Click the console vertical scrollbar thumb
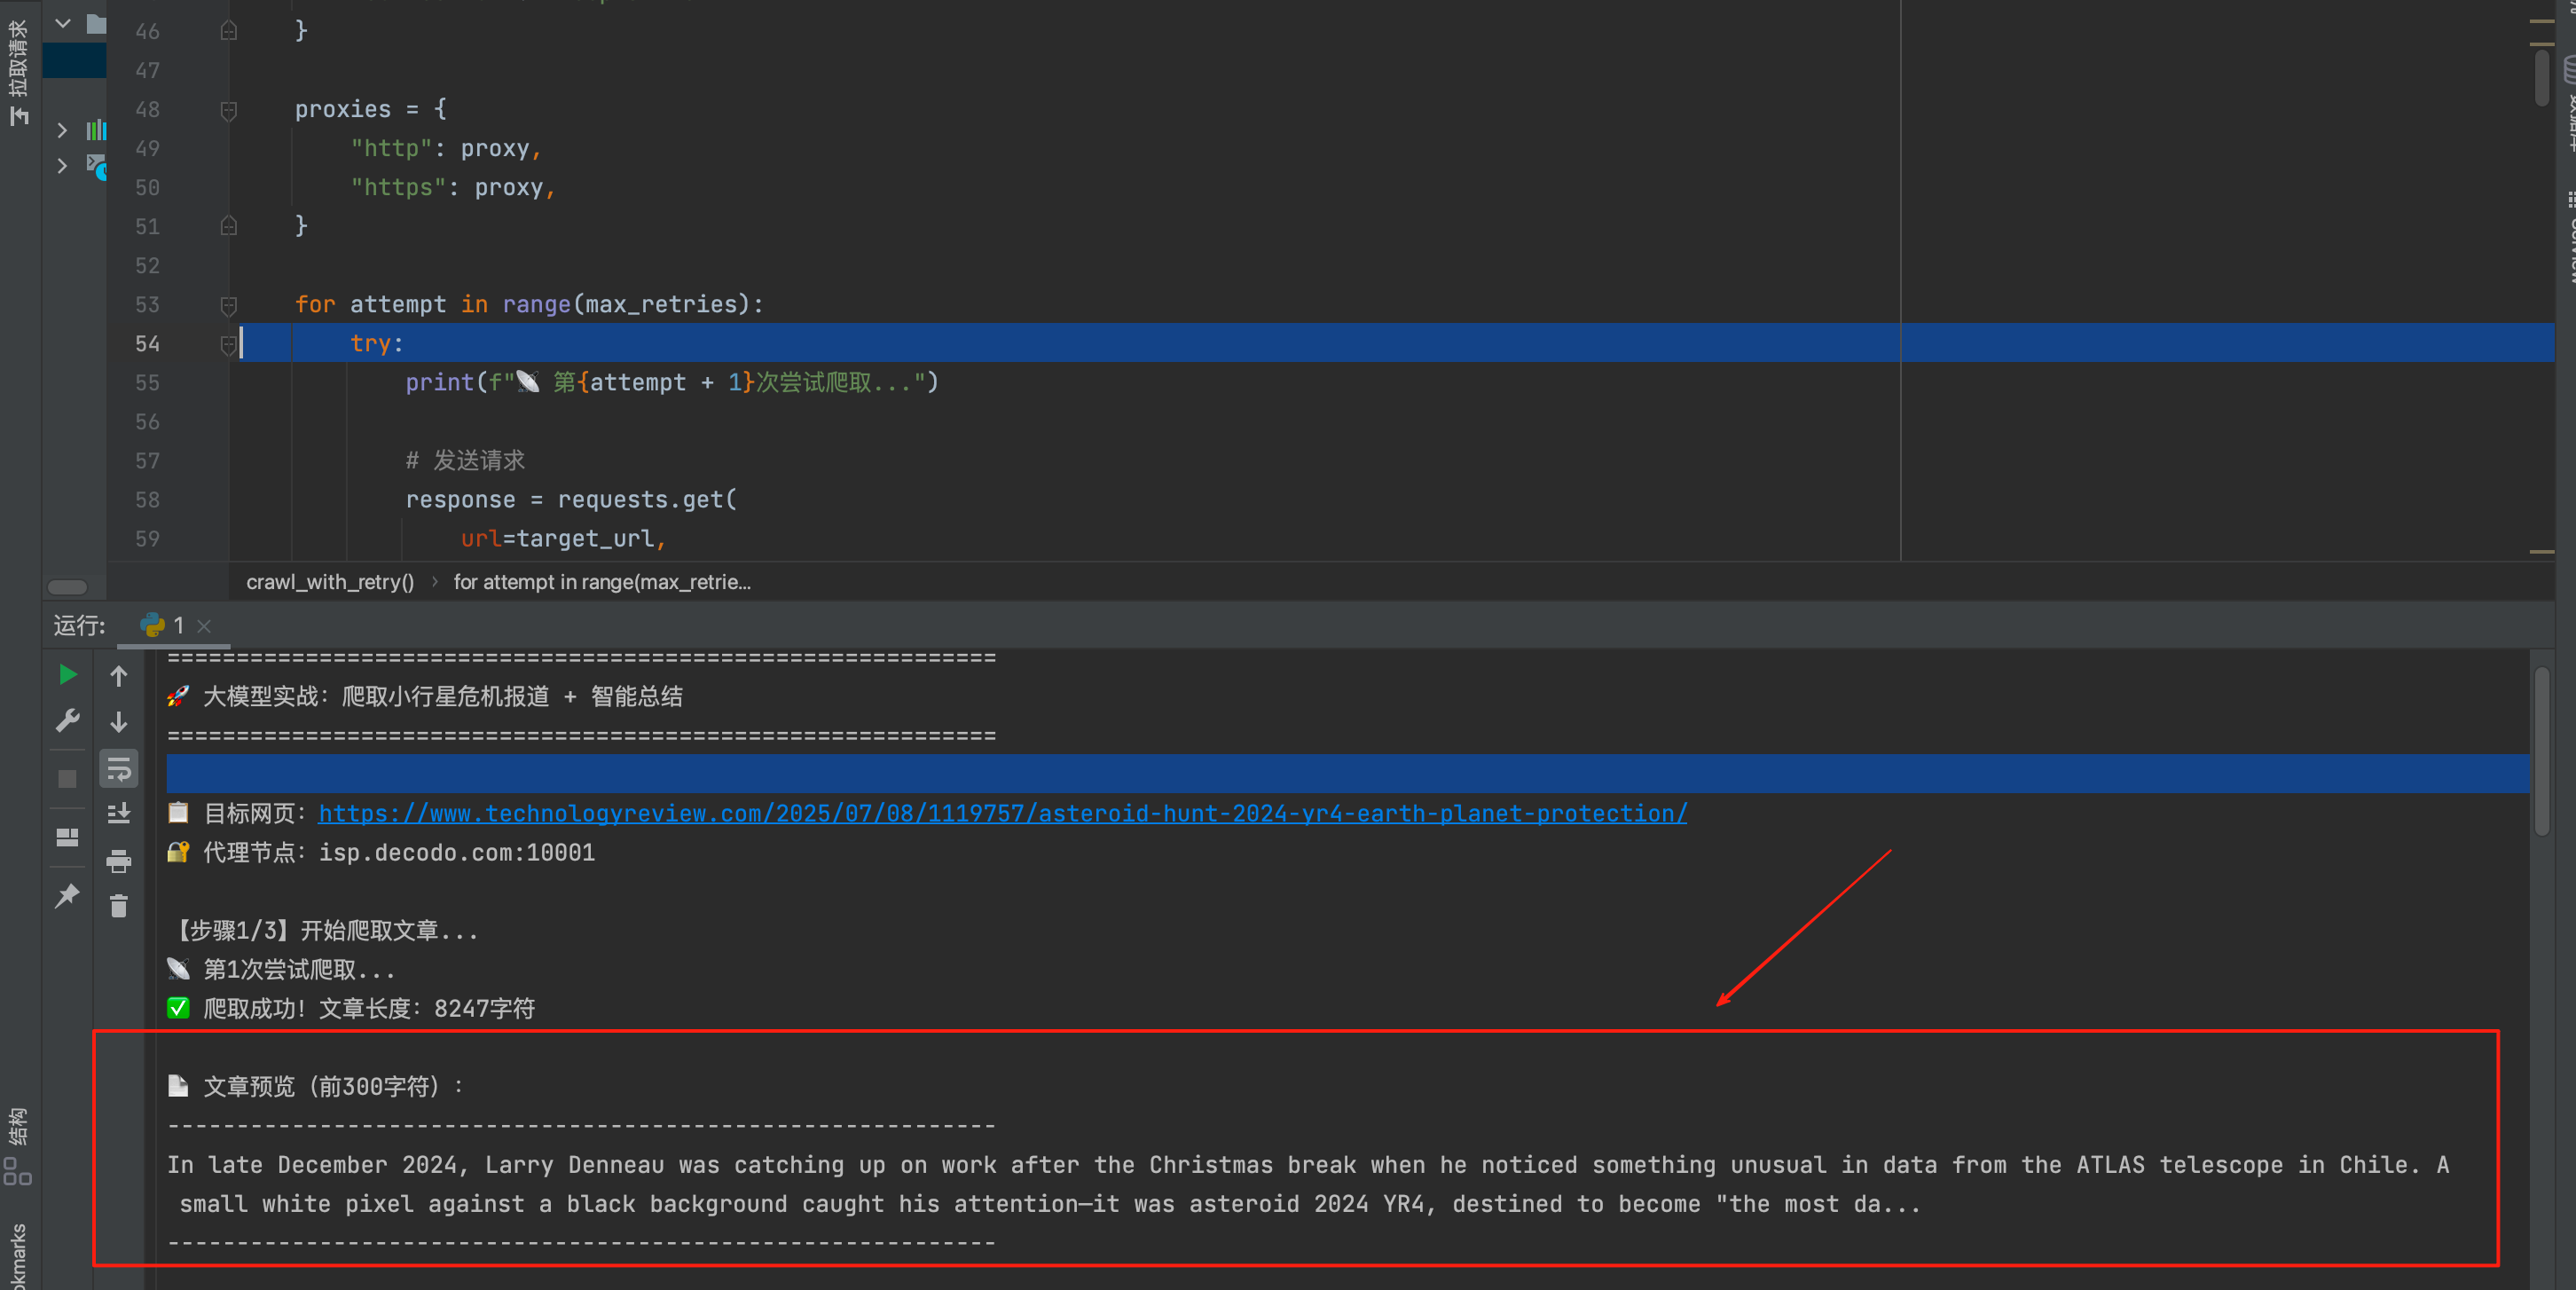This screenshot has height=1290, width=2576. [2542, 750]
